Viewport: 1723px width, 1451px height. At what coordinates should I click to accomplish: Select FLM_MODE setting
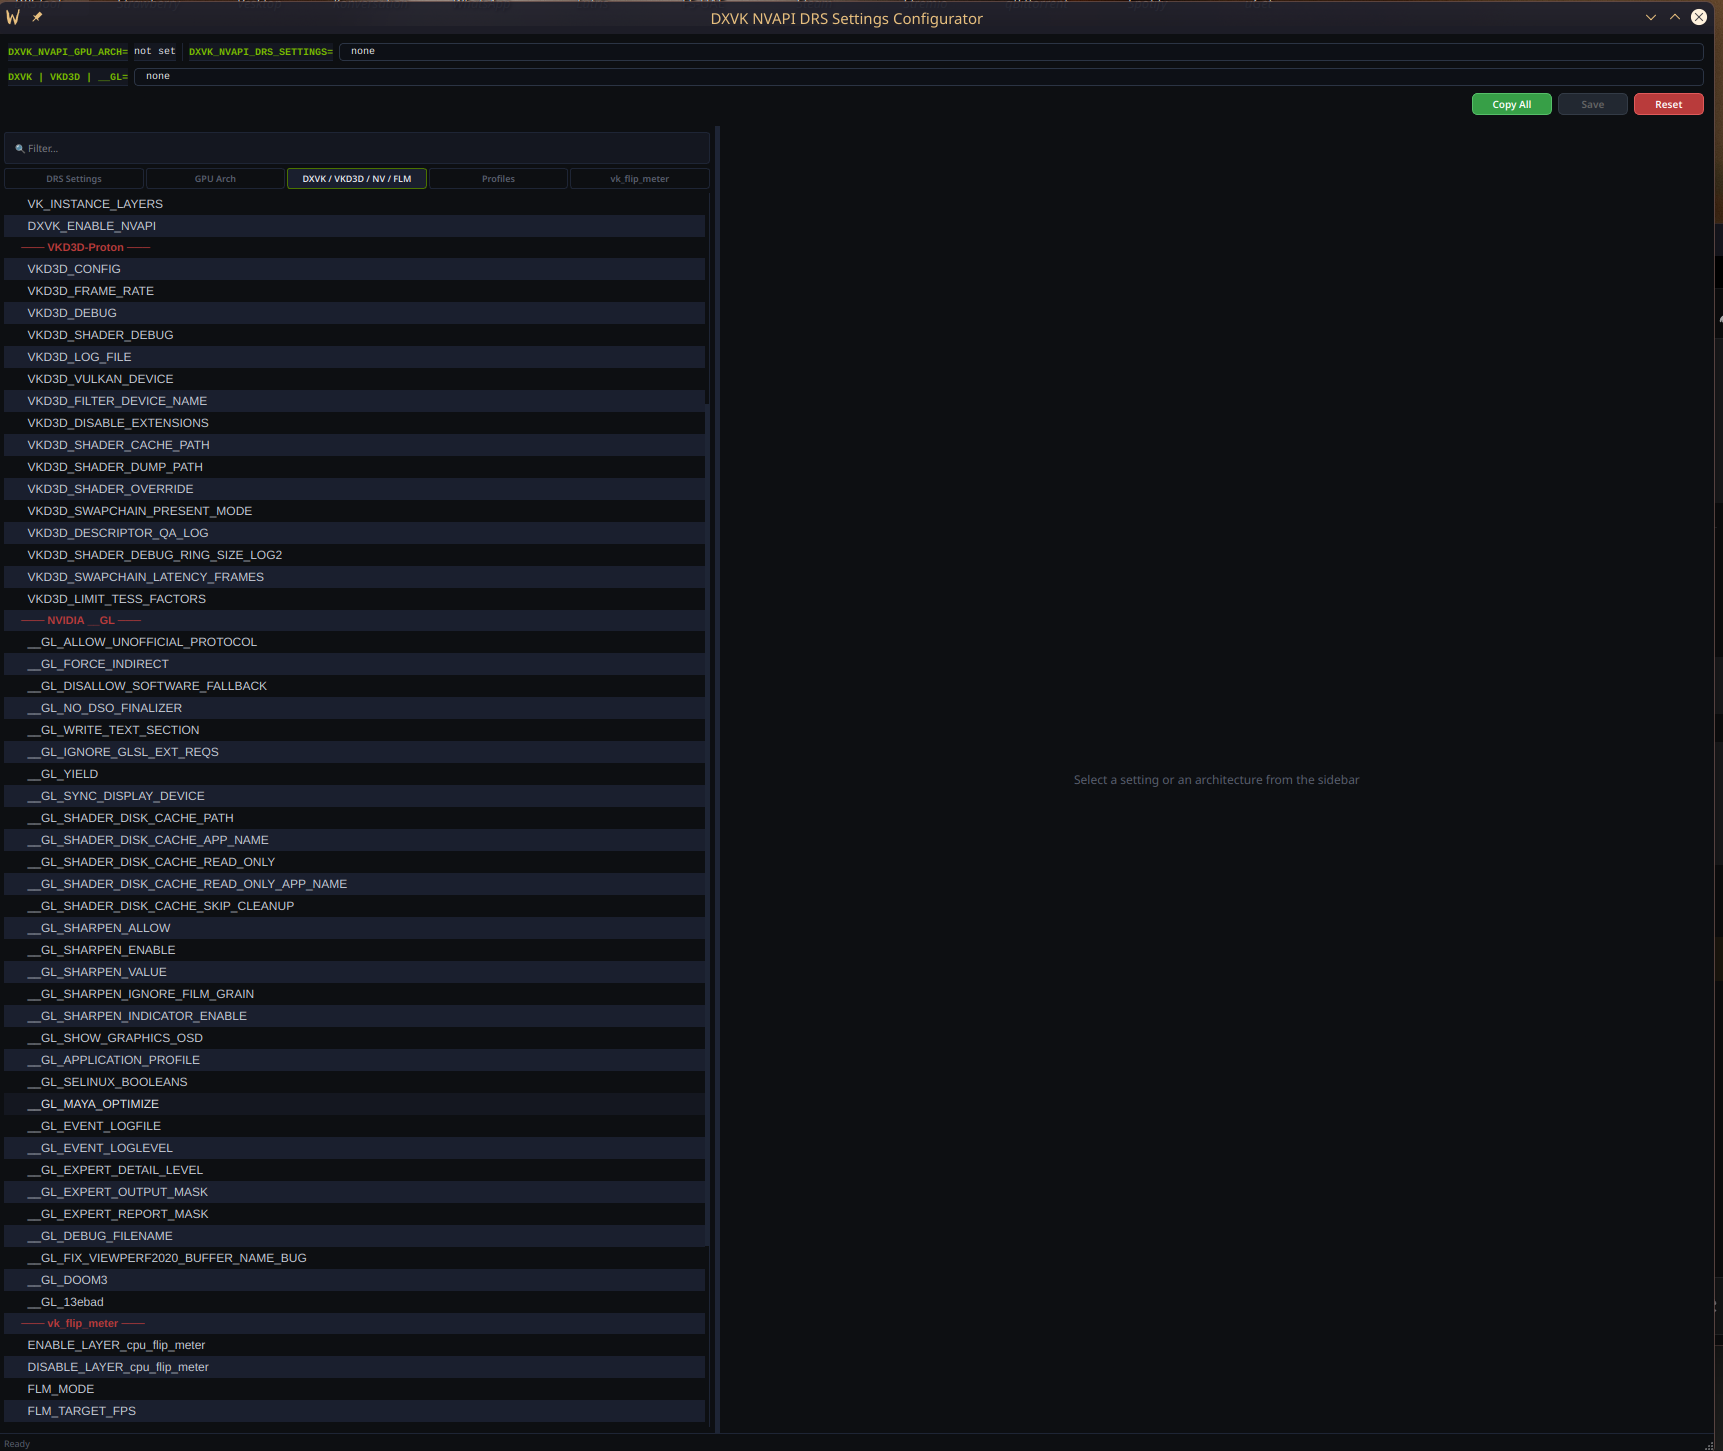click(x=355, y=1389)
